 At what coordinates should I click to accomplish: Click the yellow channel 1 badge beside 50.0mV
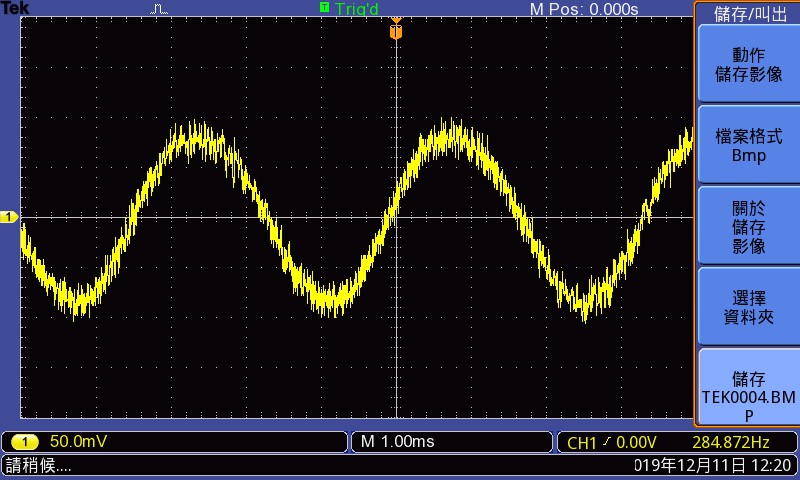click(24, 441)
